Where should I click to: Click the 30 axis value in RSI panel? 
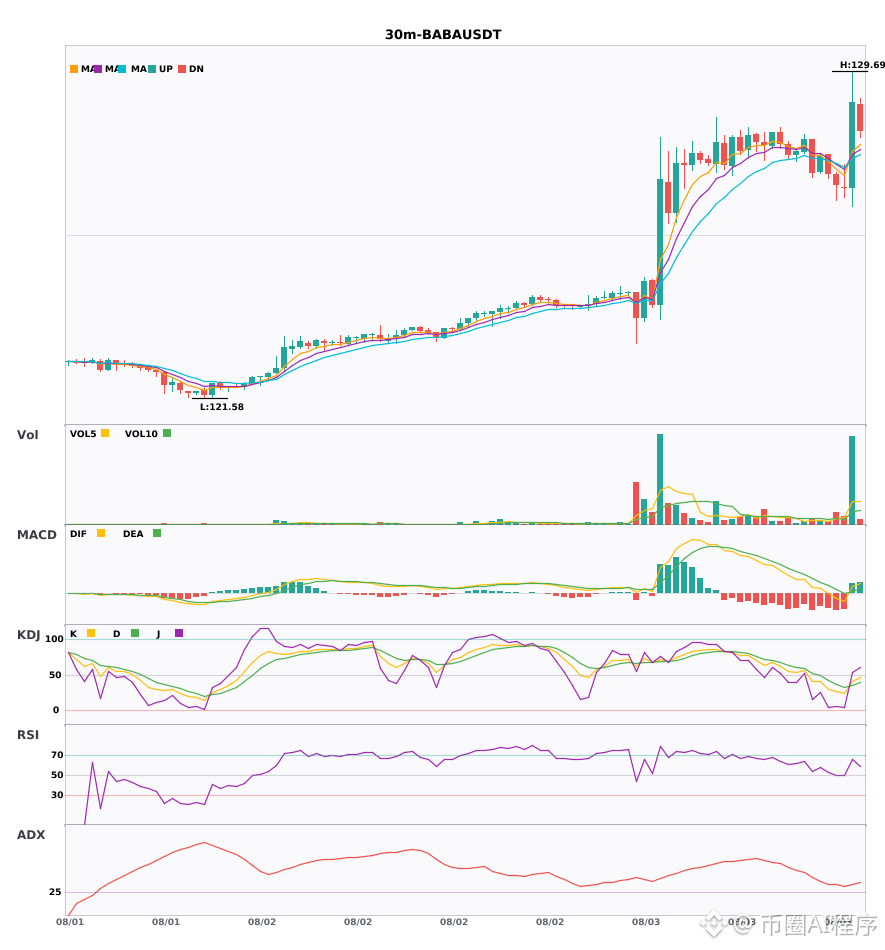pos(57,795)
